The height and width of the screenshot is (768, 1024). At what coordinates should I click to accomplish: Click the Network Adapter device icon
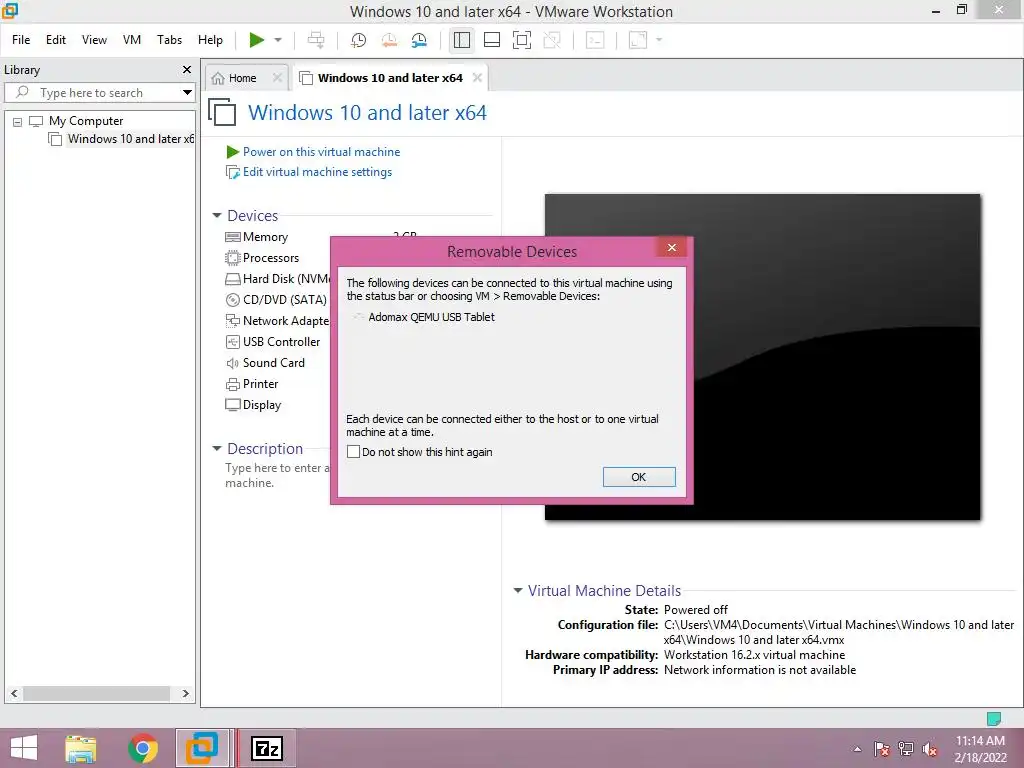pyautogui.click(x=232, y=321)
